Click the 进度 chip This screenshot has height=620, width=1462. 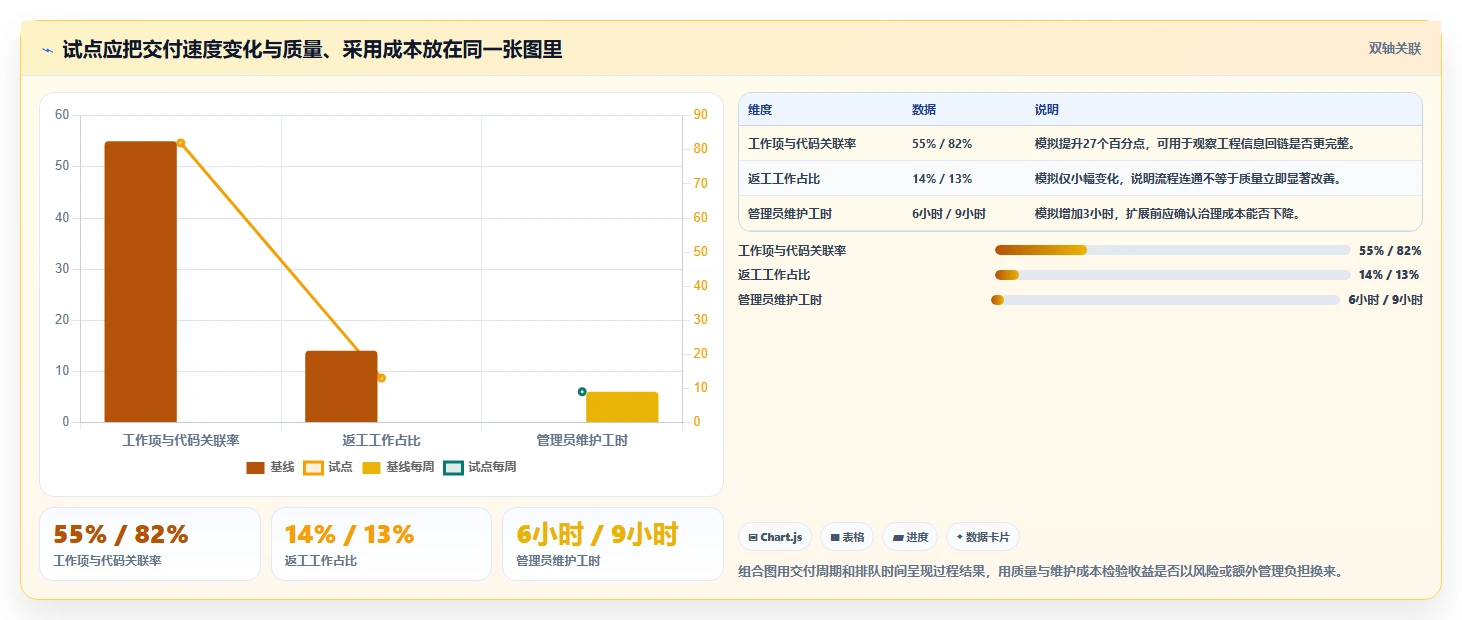pos(910,537)
